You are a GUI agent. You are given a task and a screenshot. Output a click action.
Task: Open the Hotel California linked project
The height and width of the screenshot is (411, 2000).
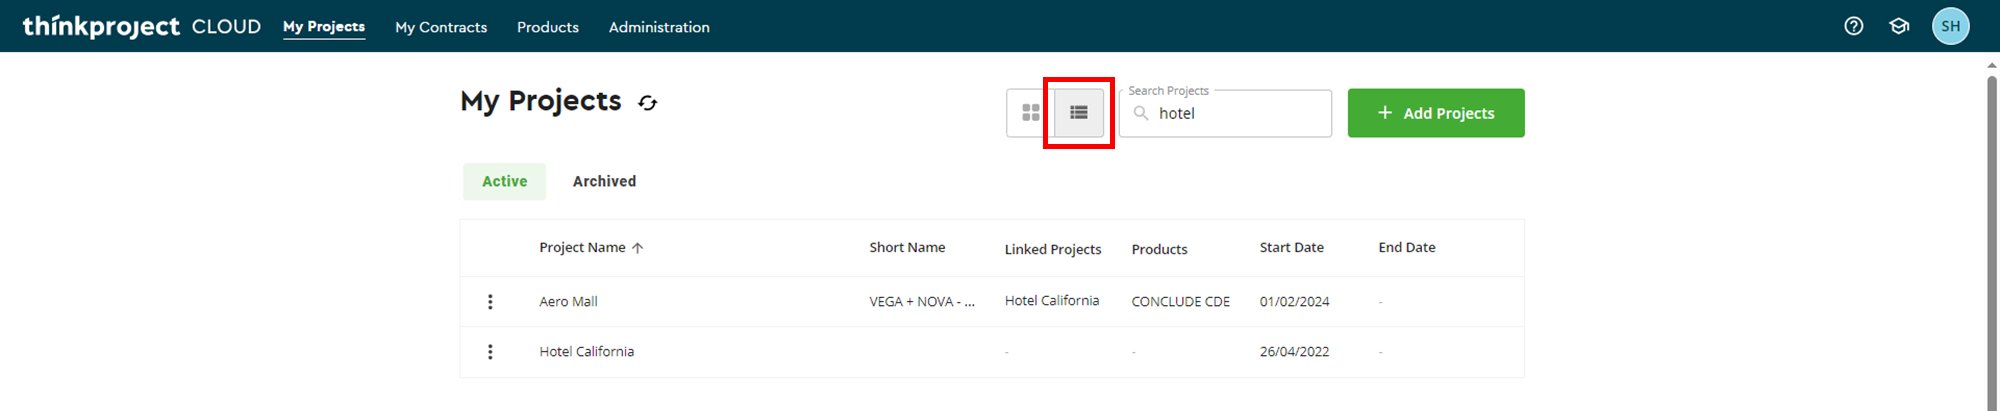[1051, 301]
